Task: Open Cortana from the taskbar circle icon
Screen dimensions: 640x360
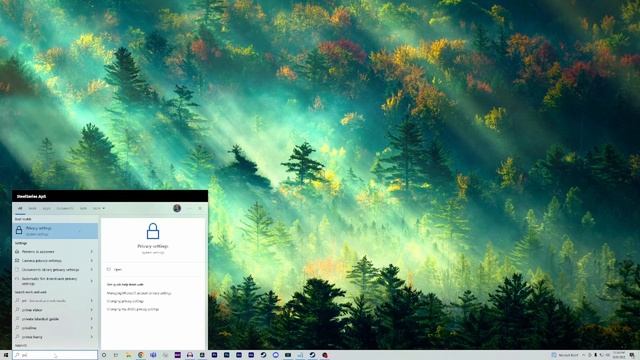Action: 104,355
